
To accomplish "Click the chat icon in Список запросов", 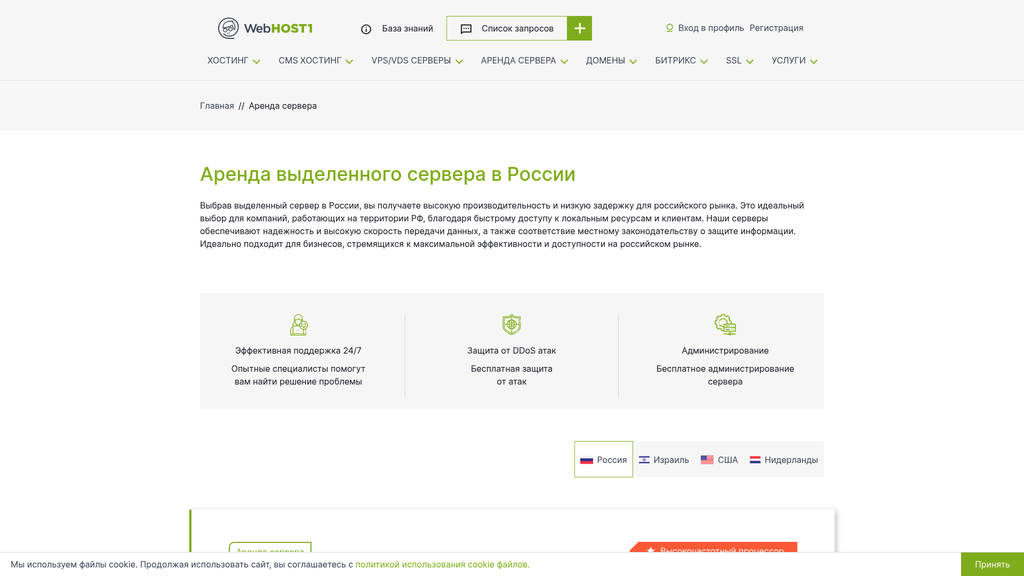I will 464,28.
